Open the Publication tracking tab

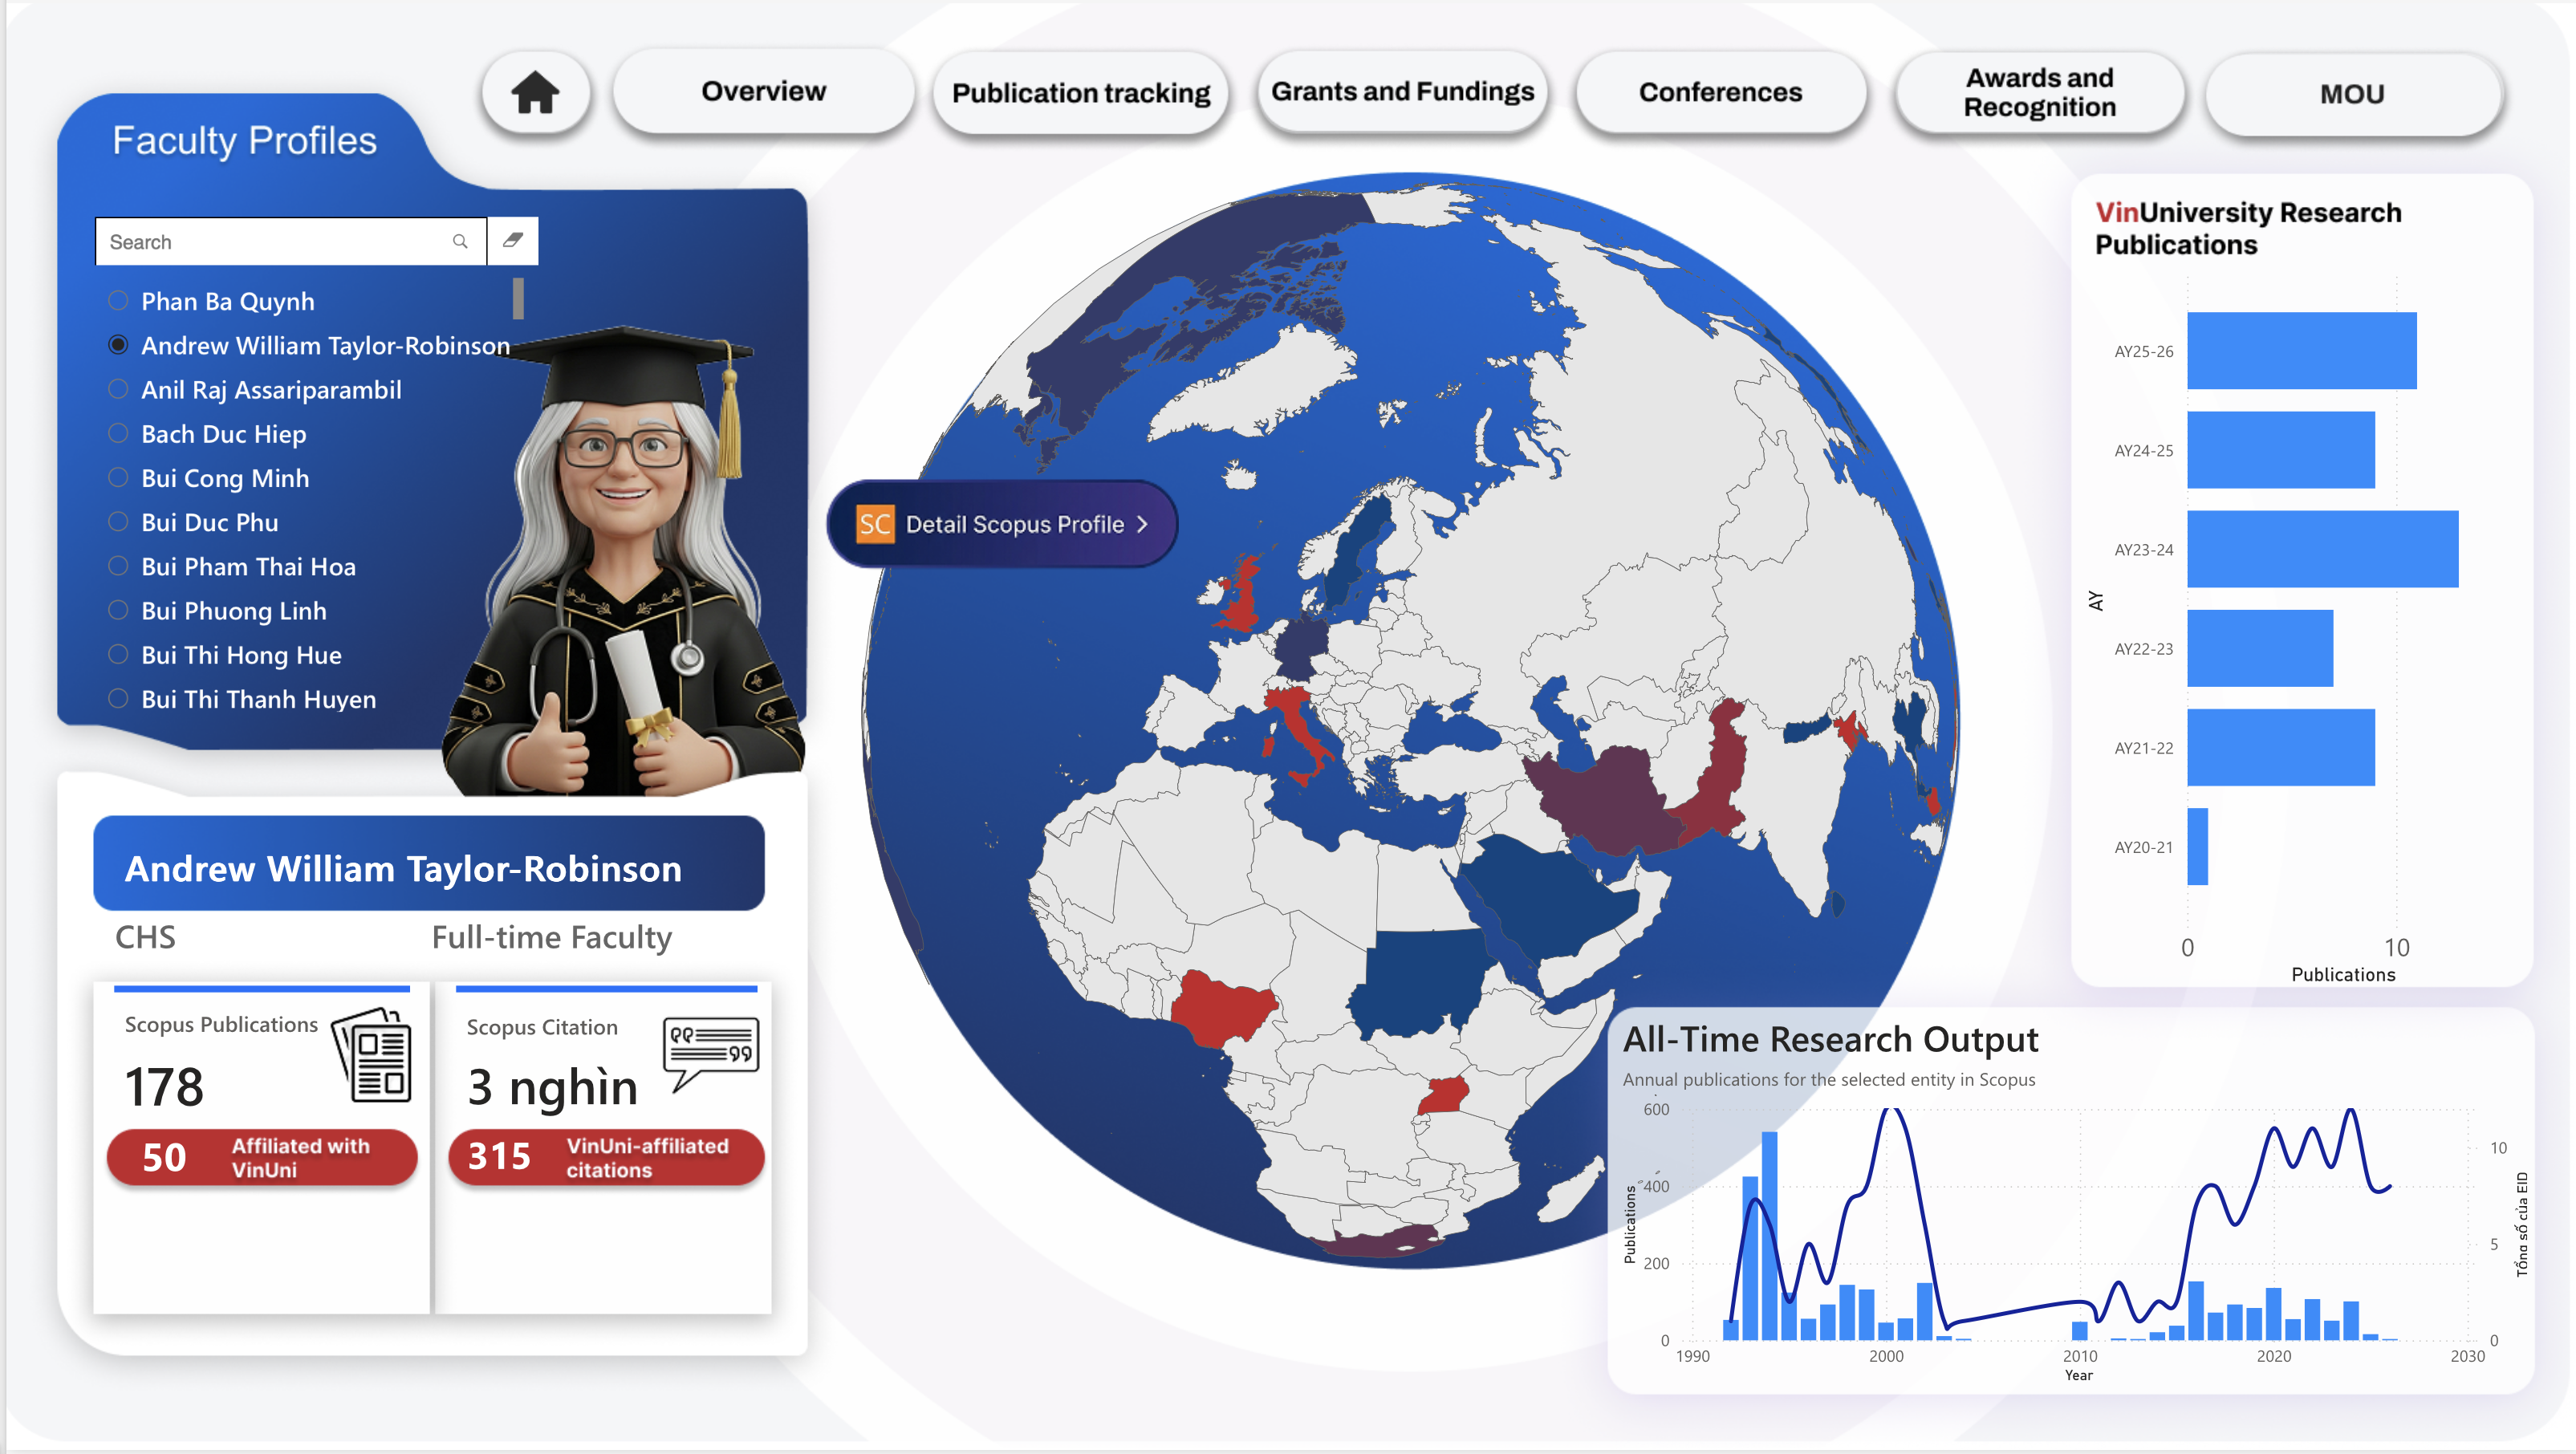[x=1081, y=93]
